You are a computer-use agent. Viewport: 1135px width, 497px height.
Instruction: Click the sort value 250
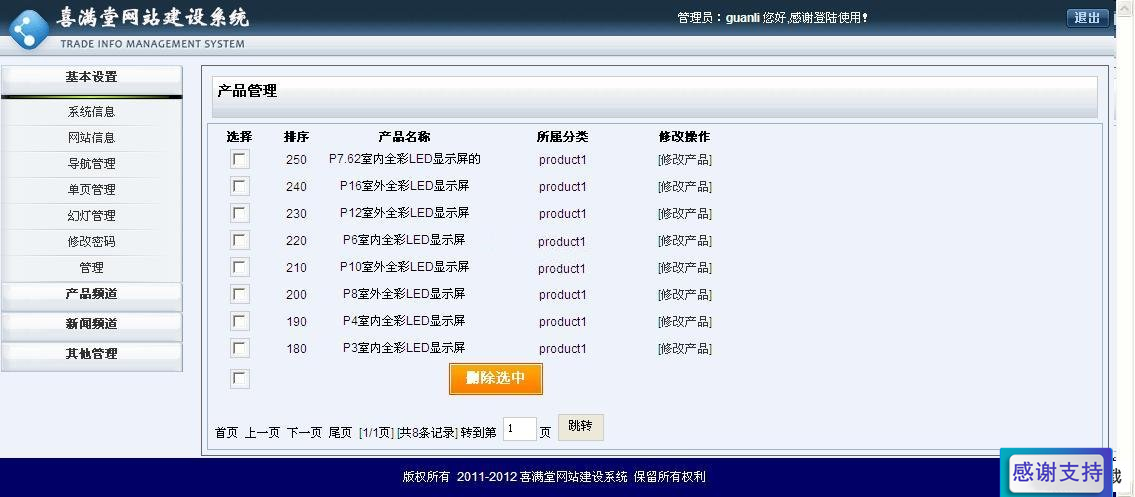(296, 160)
